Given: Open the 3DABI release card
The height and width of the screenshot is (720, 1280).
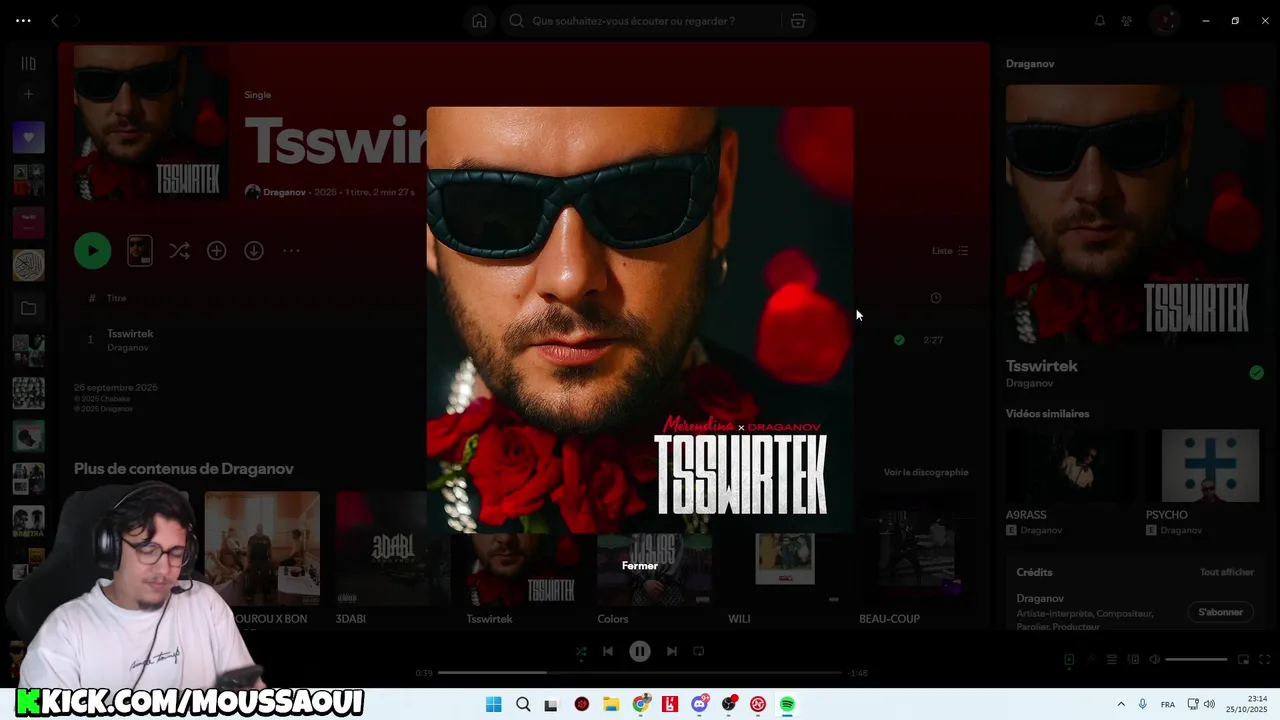Looking at the screenshot, I should tap(393, 558).
